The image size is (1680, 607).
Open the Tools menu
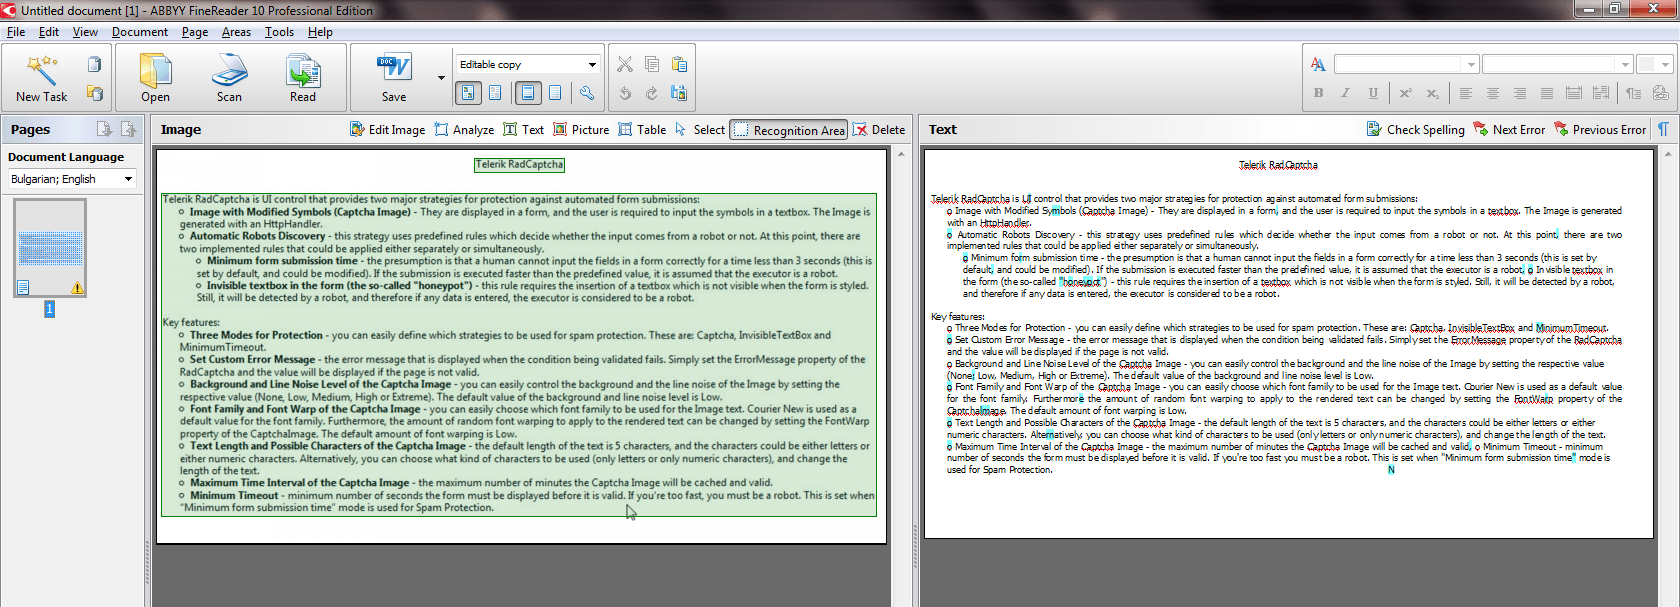coord(279,32)
